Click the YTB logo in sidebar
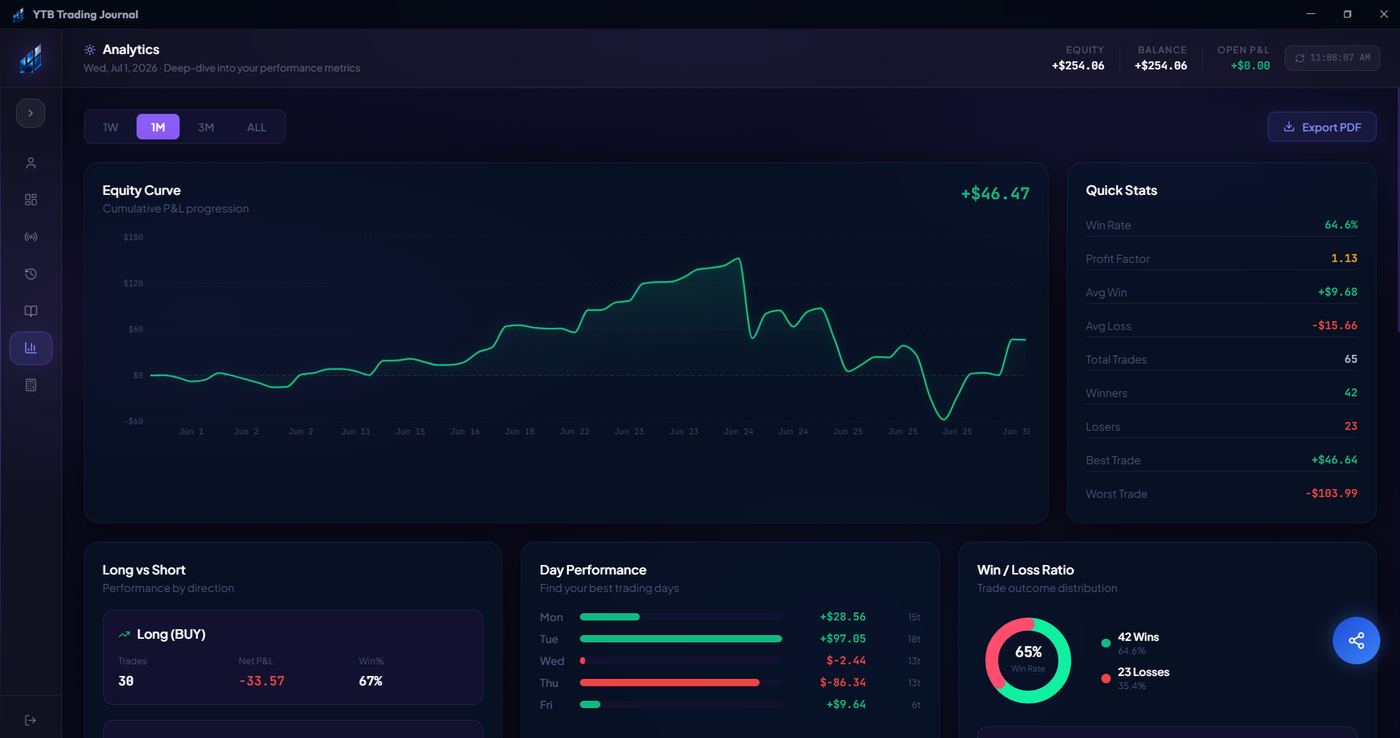The height and width of the screenshot is (738, 1400). [31, 59]
